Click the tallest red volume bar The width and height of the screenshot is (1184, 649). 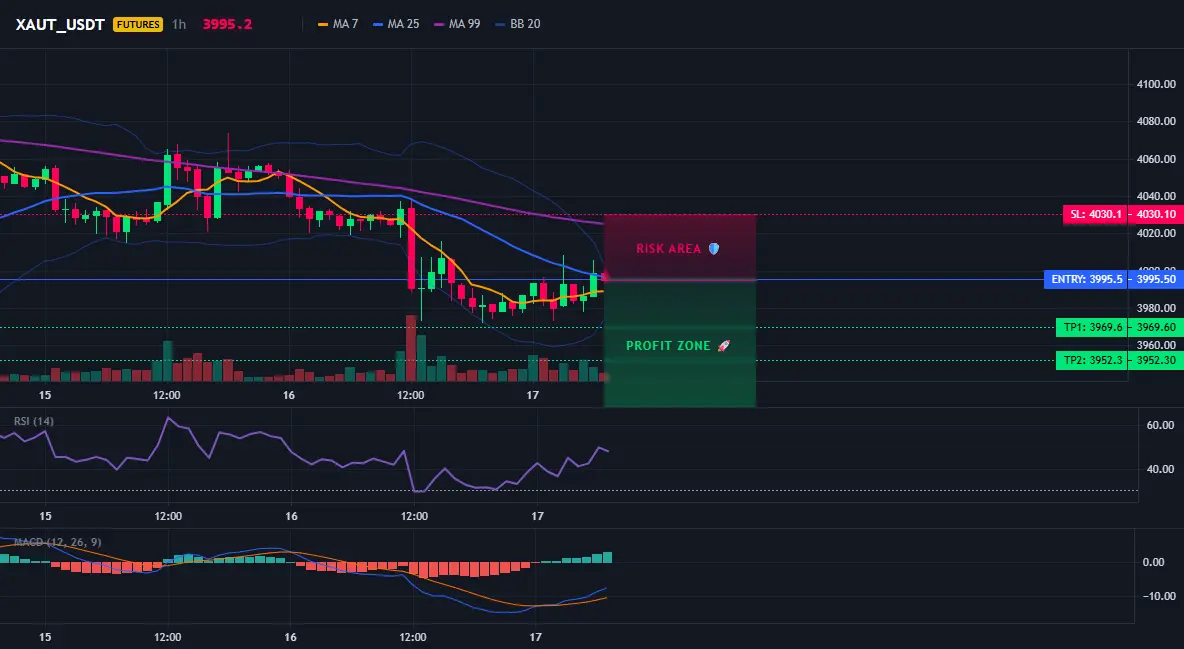[x=411, y=348]
